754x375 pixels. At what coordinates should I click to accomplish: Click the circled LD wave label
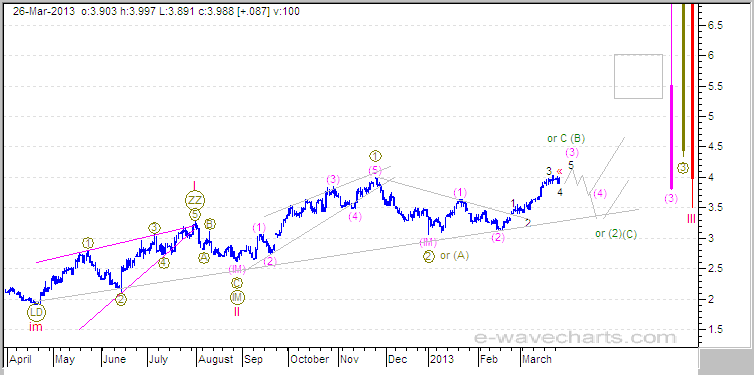coord(37,312)
